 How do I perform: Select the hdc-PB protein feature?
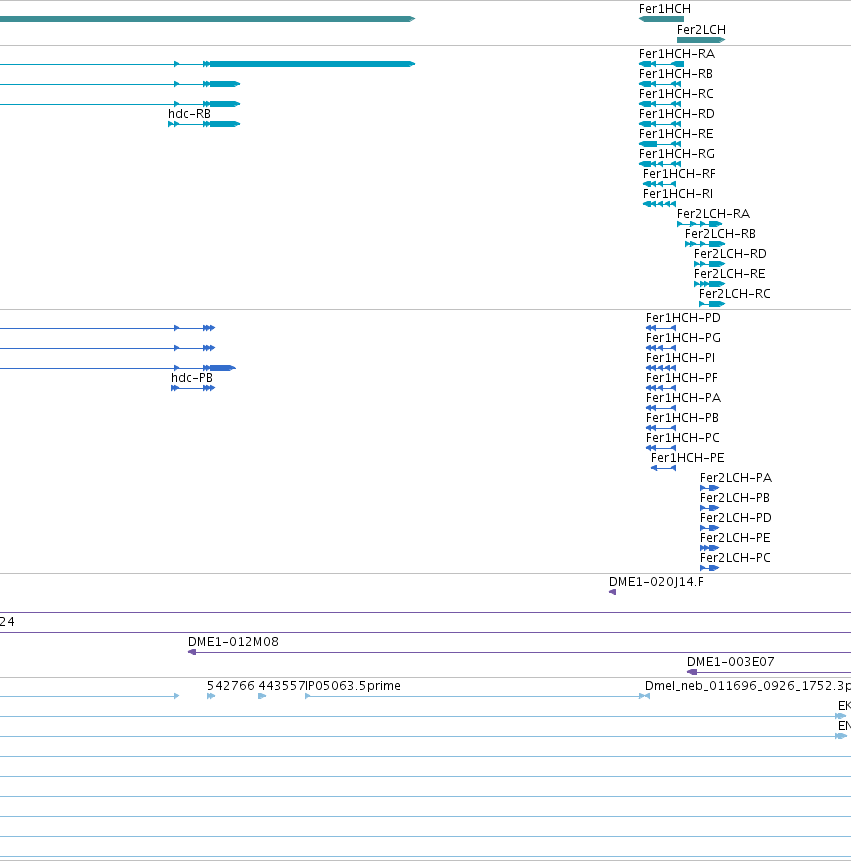[193, 388]
